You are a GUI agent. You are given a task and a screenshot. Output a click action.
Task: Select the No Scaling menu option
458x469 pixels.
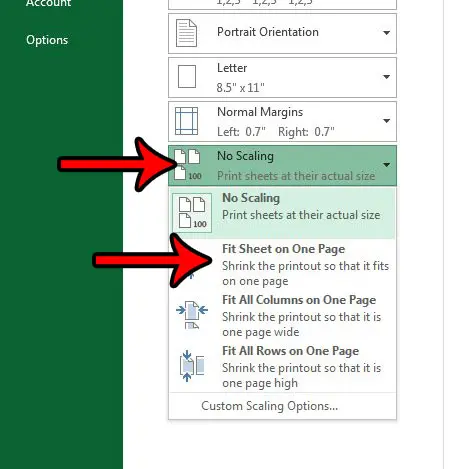point(282,213)
